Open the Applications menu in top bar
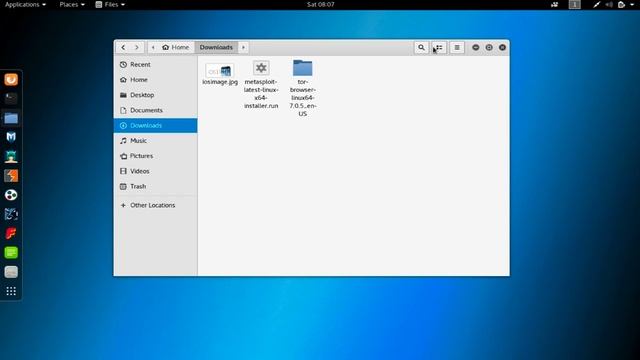Viewport: 640px width, 360px height. (x=25, y=4)
